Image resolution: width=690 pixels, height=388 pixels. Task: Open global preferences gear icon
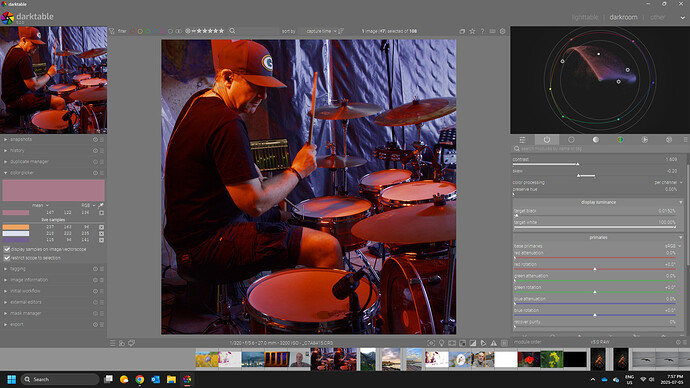(503, 31)
